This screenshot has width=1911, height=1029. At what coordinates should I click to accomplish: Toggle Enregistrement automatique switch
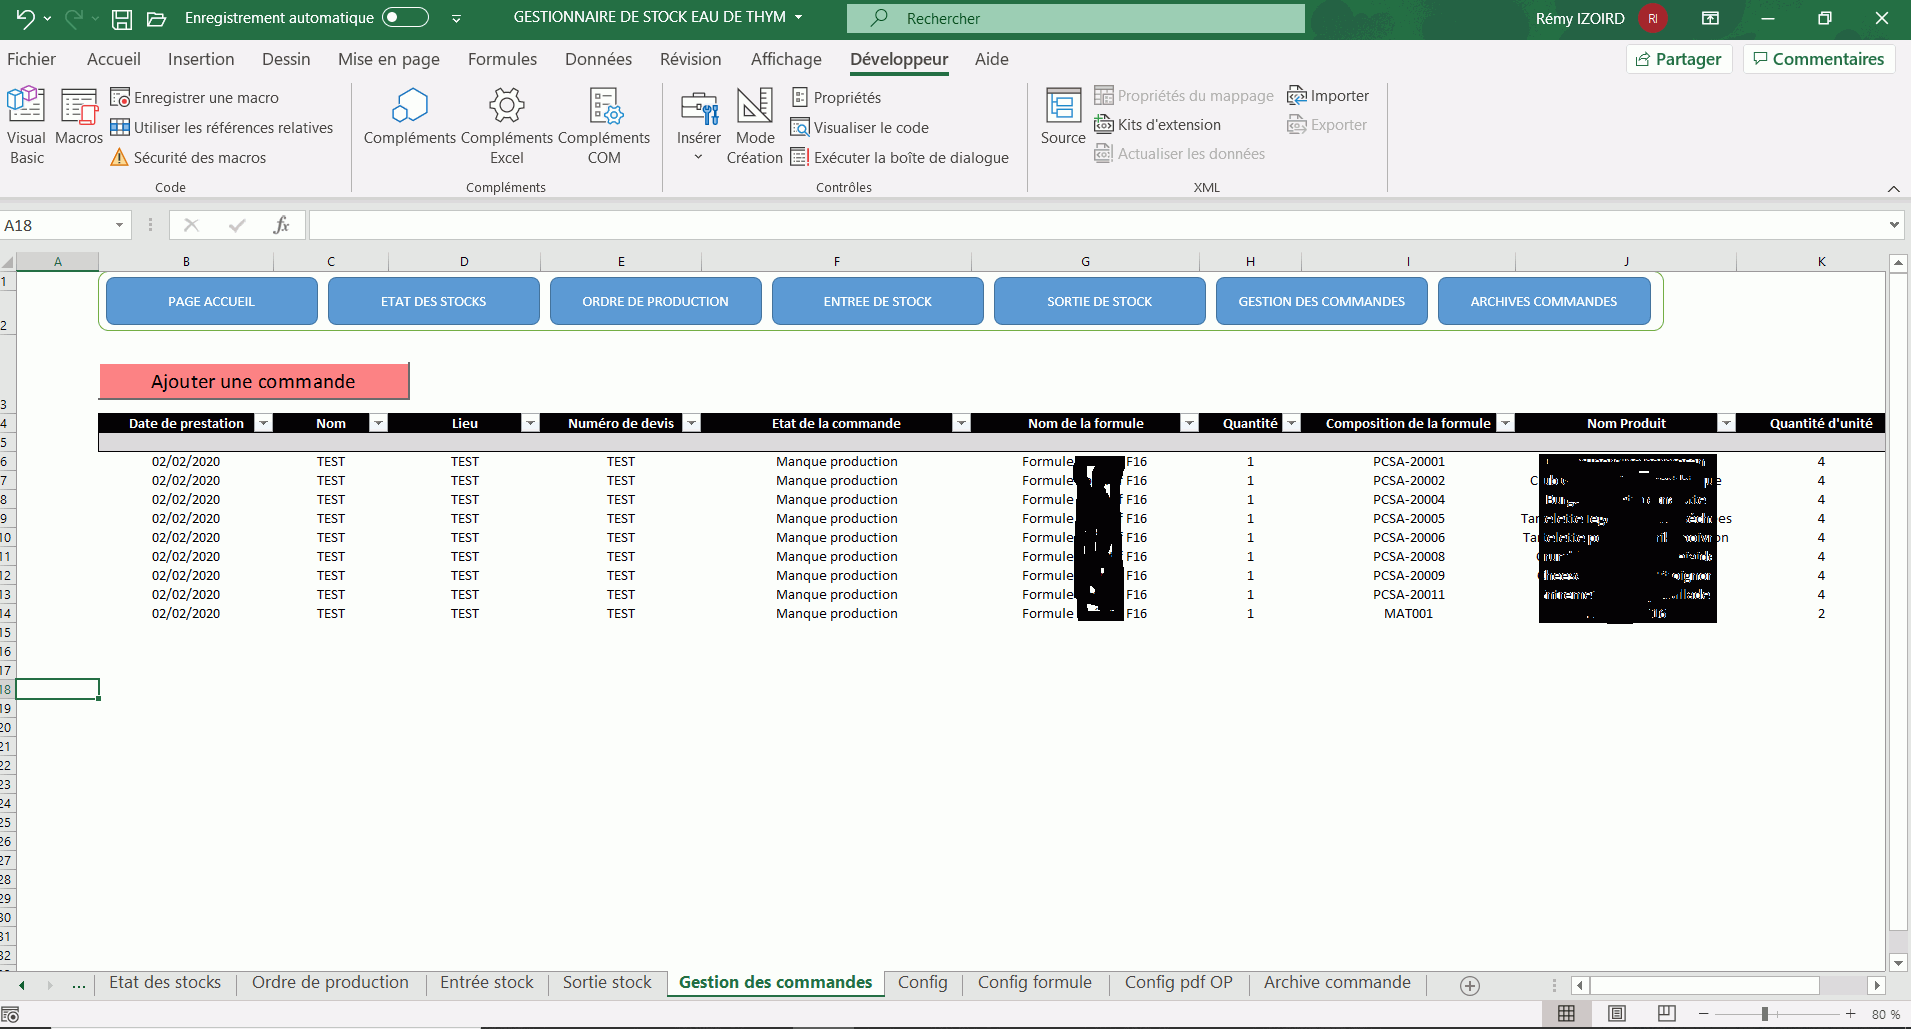coord(405,18)
